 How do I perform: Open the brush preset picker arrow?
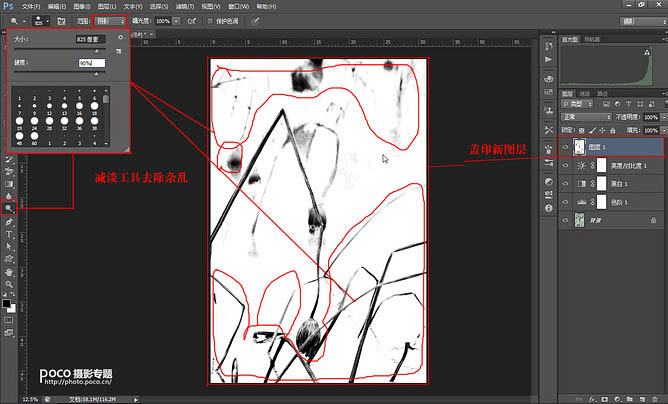pyautogui.click(x=47, y=21)
